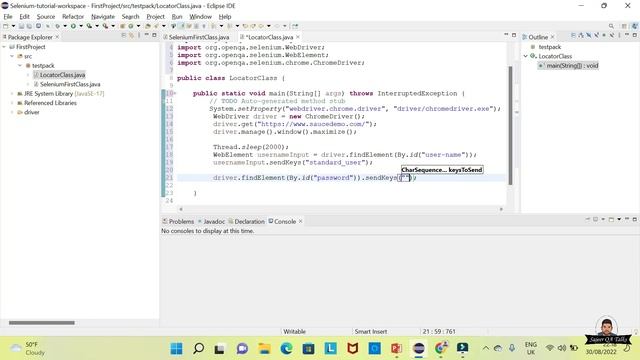640x360 pixels.
Task: Expand the JRE System Library node
Action: (x=12, y=93)
